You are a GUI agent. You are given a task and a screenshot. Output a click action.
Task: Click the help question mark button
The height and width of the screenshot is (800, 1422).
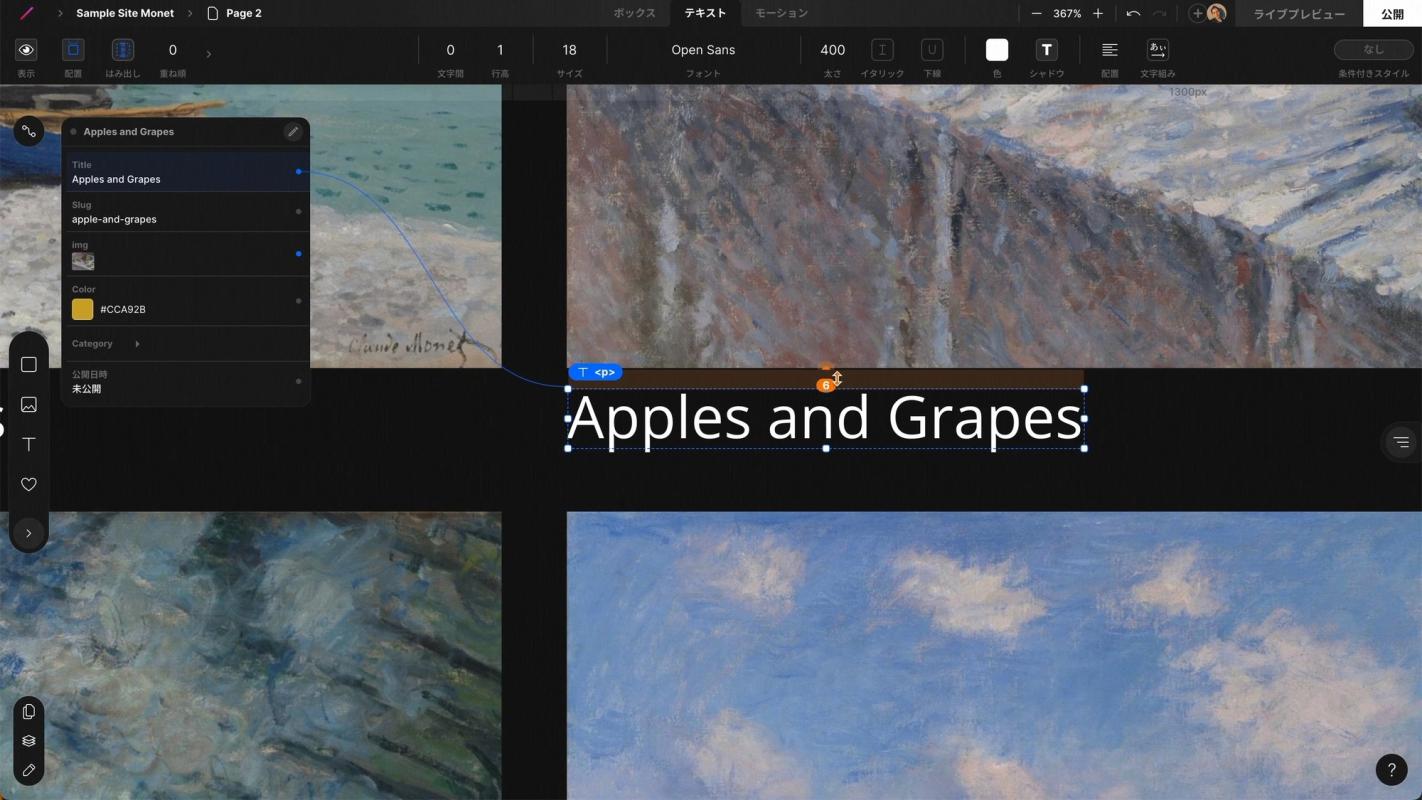tap(1391, 769)
